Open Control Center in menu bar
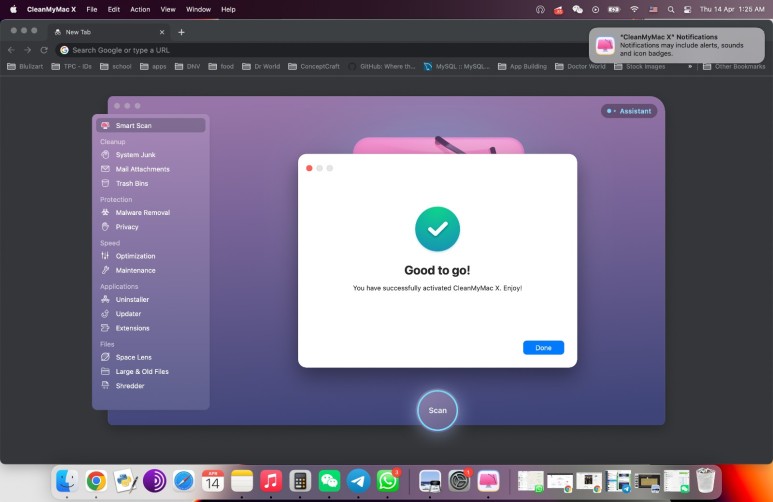The image size is (773, 502). point(687,9)
